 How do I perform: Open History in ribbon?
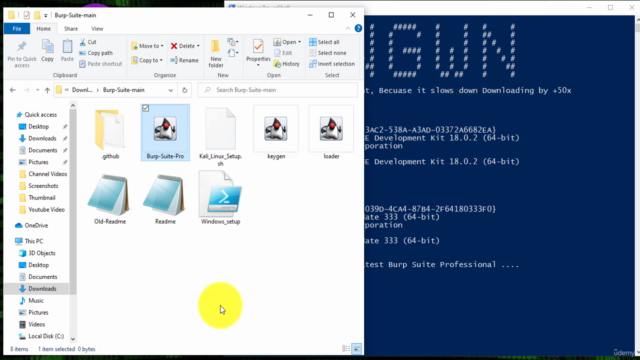(x=287, y=64)
